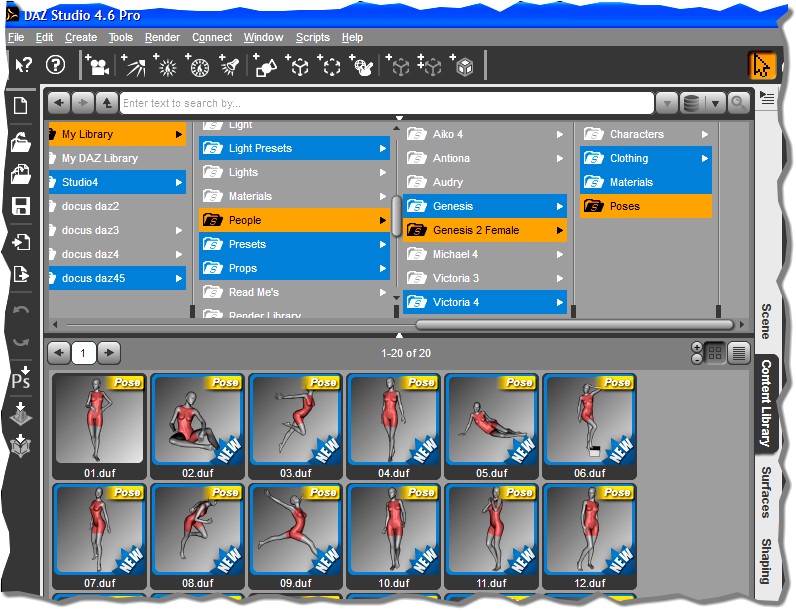This screenshot has height=611, width=796.
Task: Go to next results page
Action: coord(109,353)
